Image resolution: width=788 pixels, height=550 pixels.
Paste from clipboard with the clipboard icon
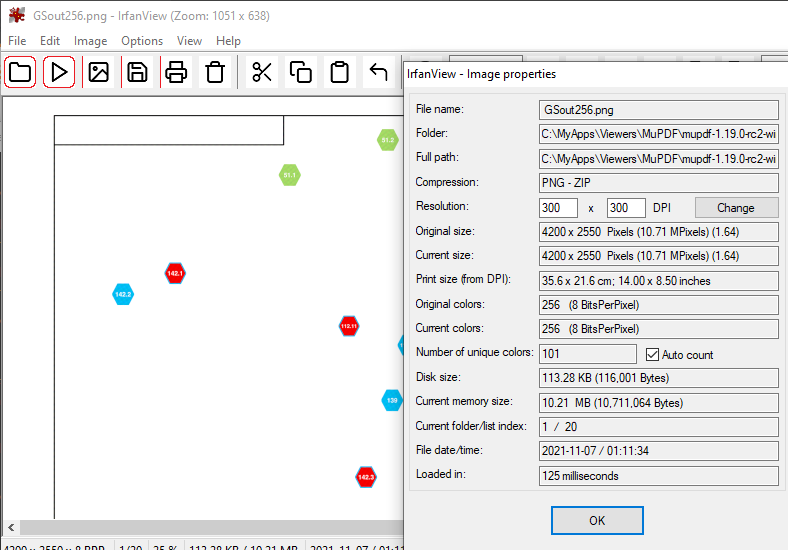point(340,72)
